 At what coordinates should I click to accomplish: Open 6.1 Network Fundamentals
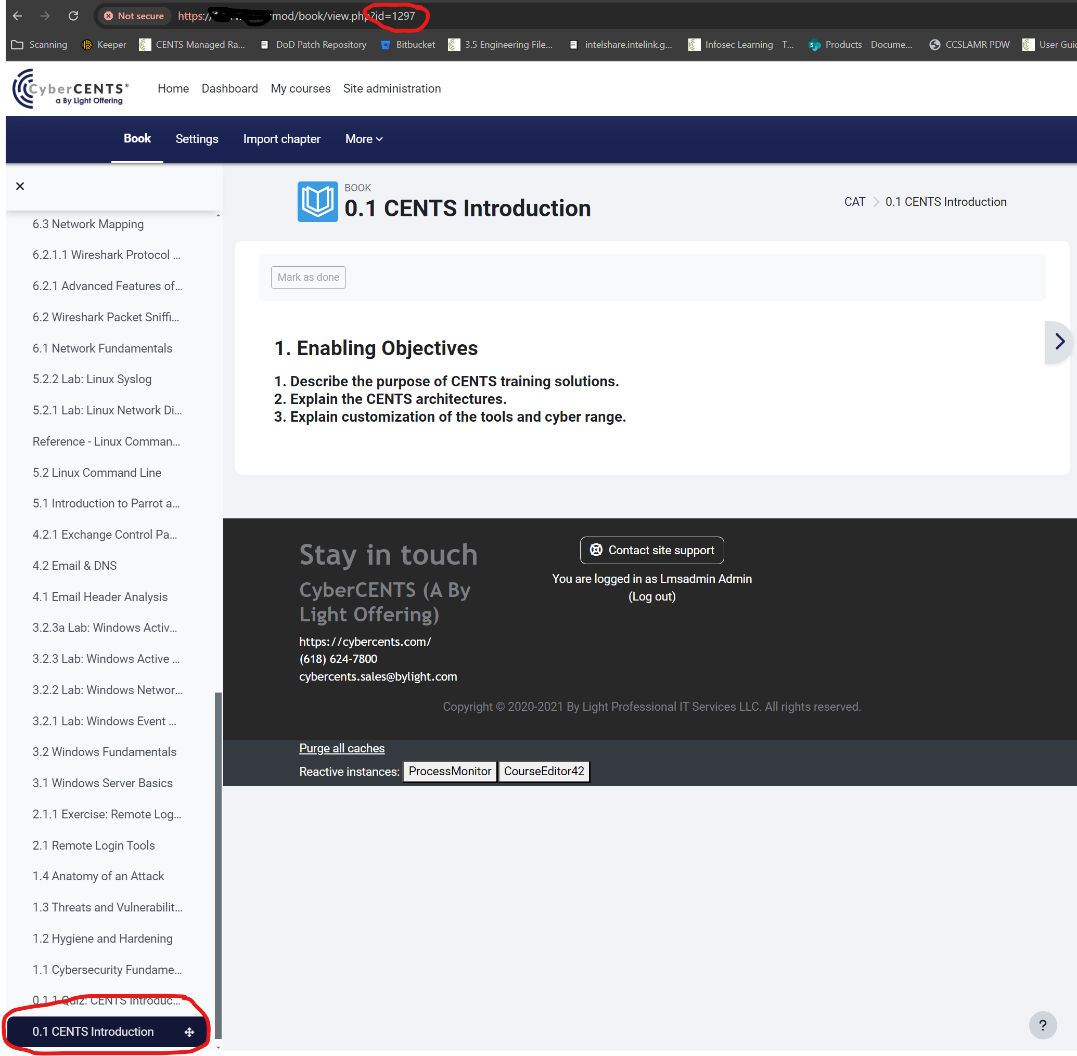click(102, 348)
